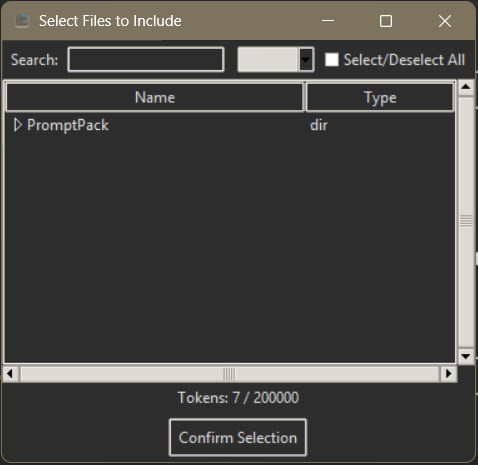The height and width of the screenshot is (465, 478).
Task: Click the horizontal scrollbar left arrow
Action: click(x=10, y=374)
